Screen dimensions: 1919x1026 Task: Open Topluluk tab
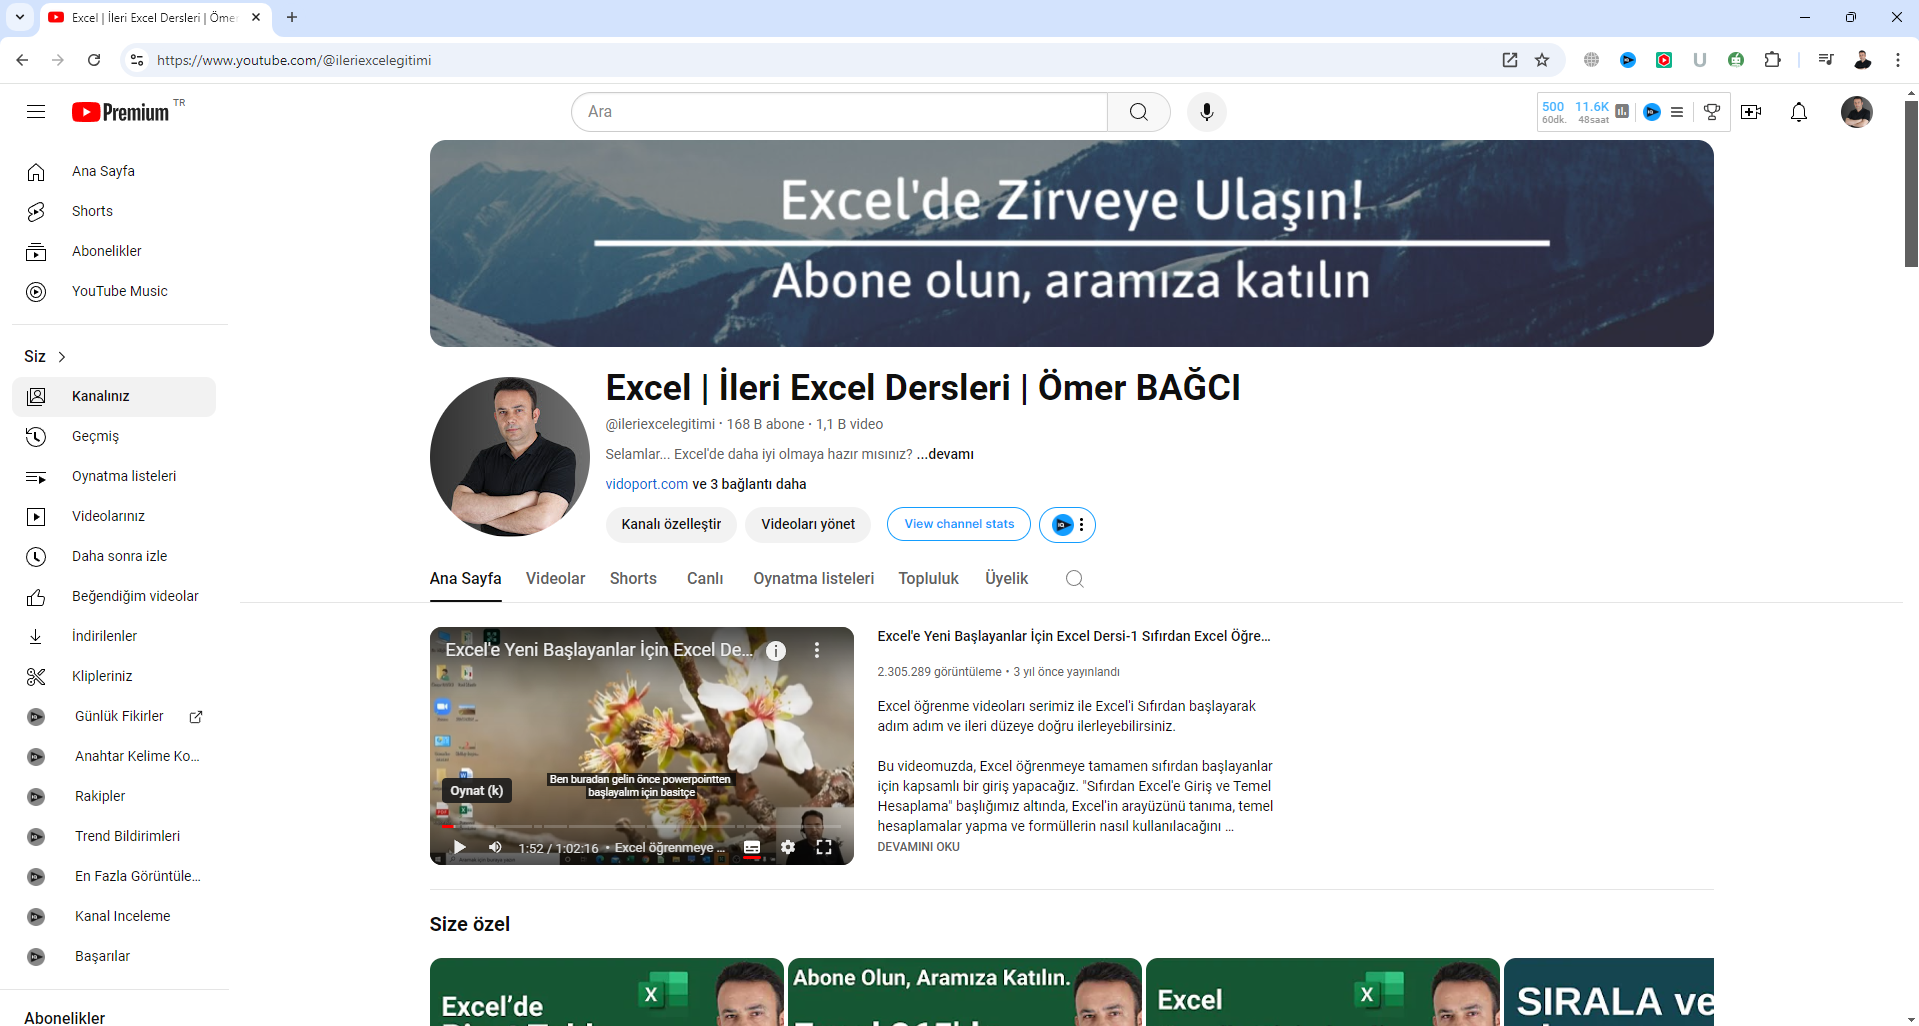[x=928, y=579]
